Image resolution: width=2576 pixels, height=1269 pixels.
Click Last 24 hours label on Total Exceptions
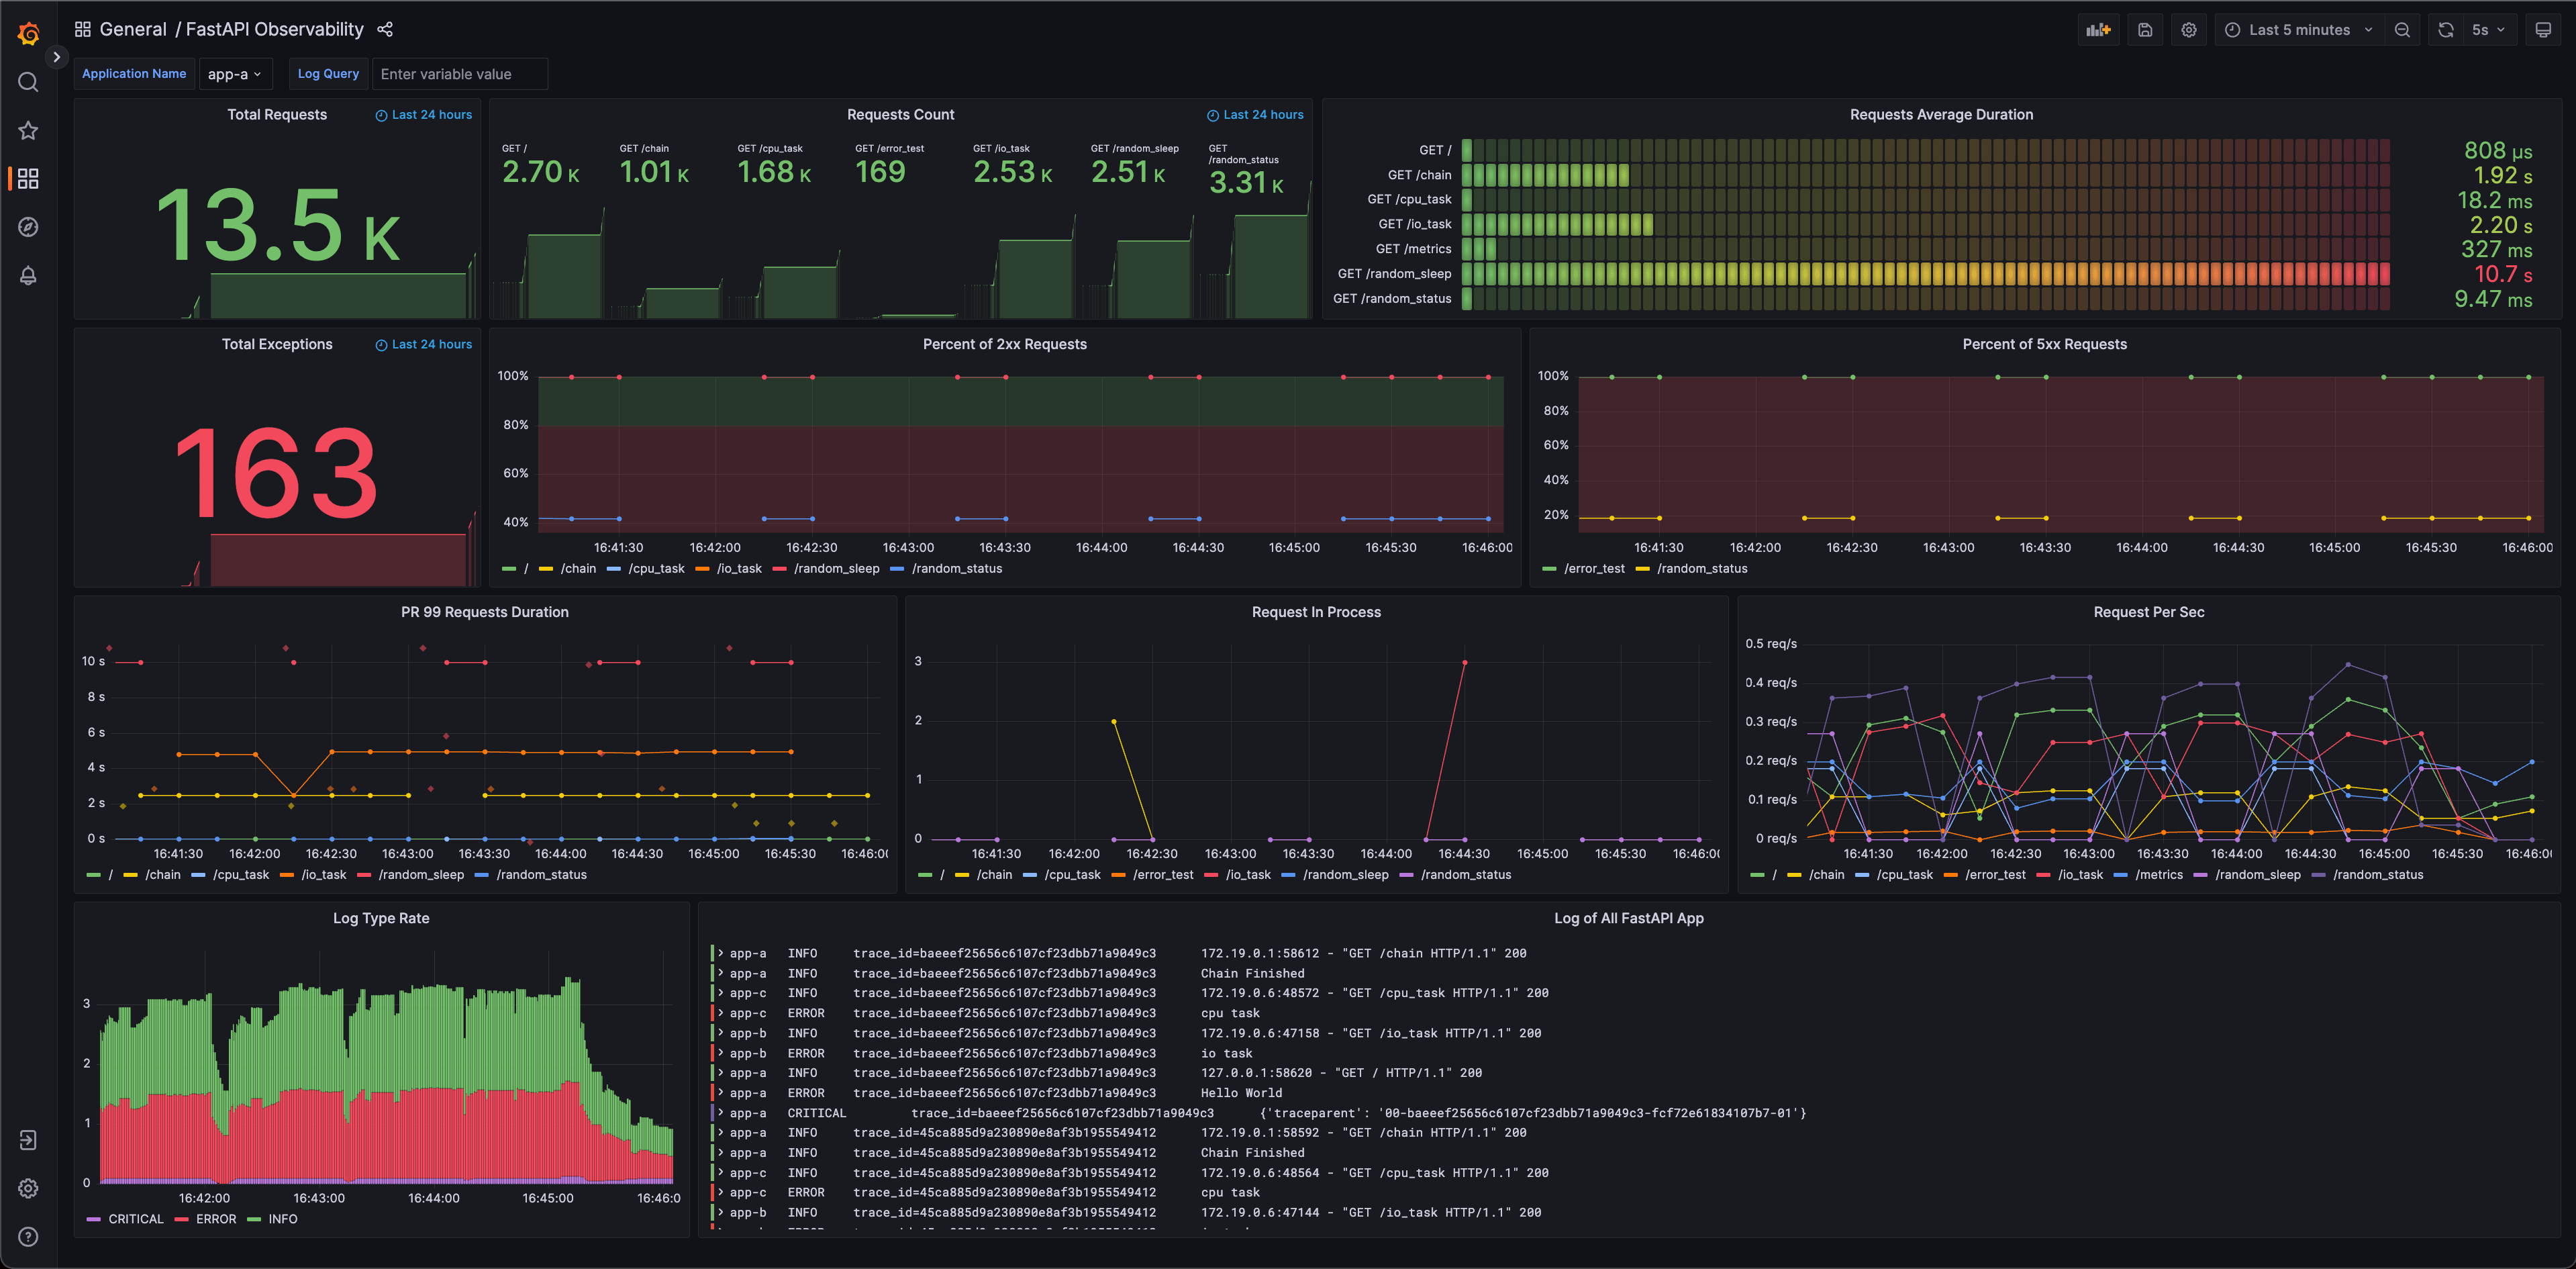pos(424,344)
